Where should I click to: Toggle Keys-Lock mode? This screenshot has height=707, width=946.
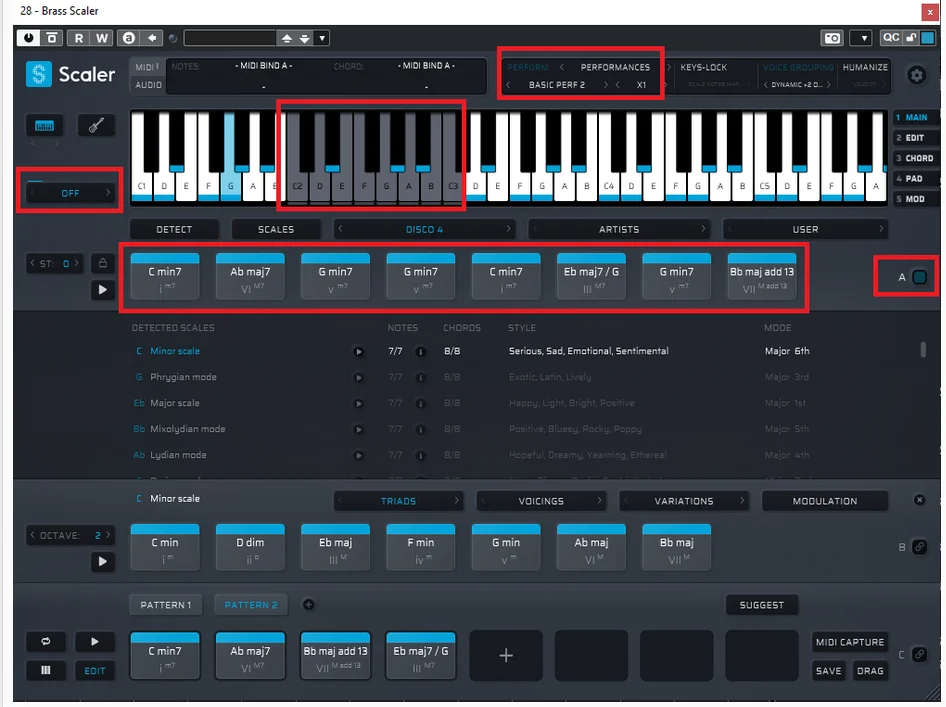(x=703, y=67)
